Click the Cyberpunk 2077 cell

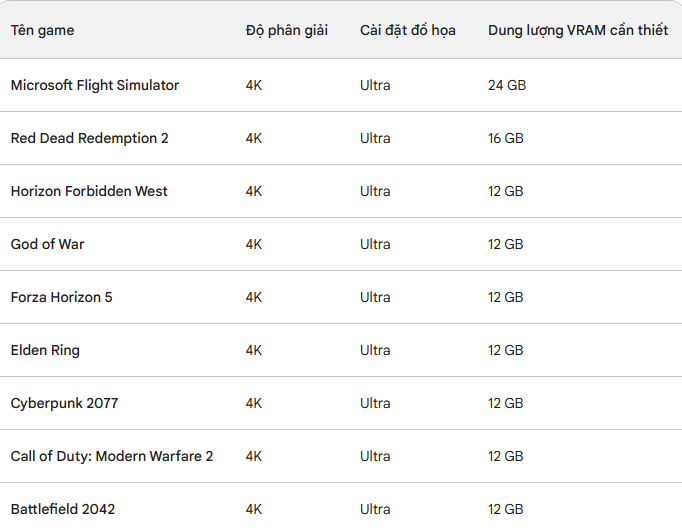64,404
